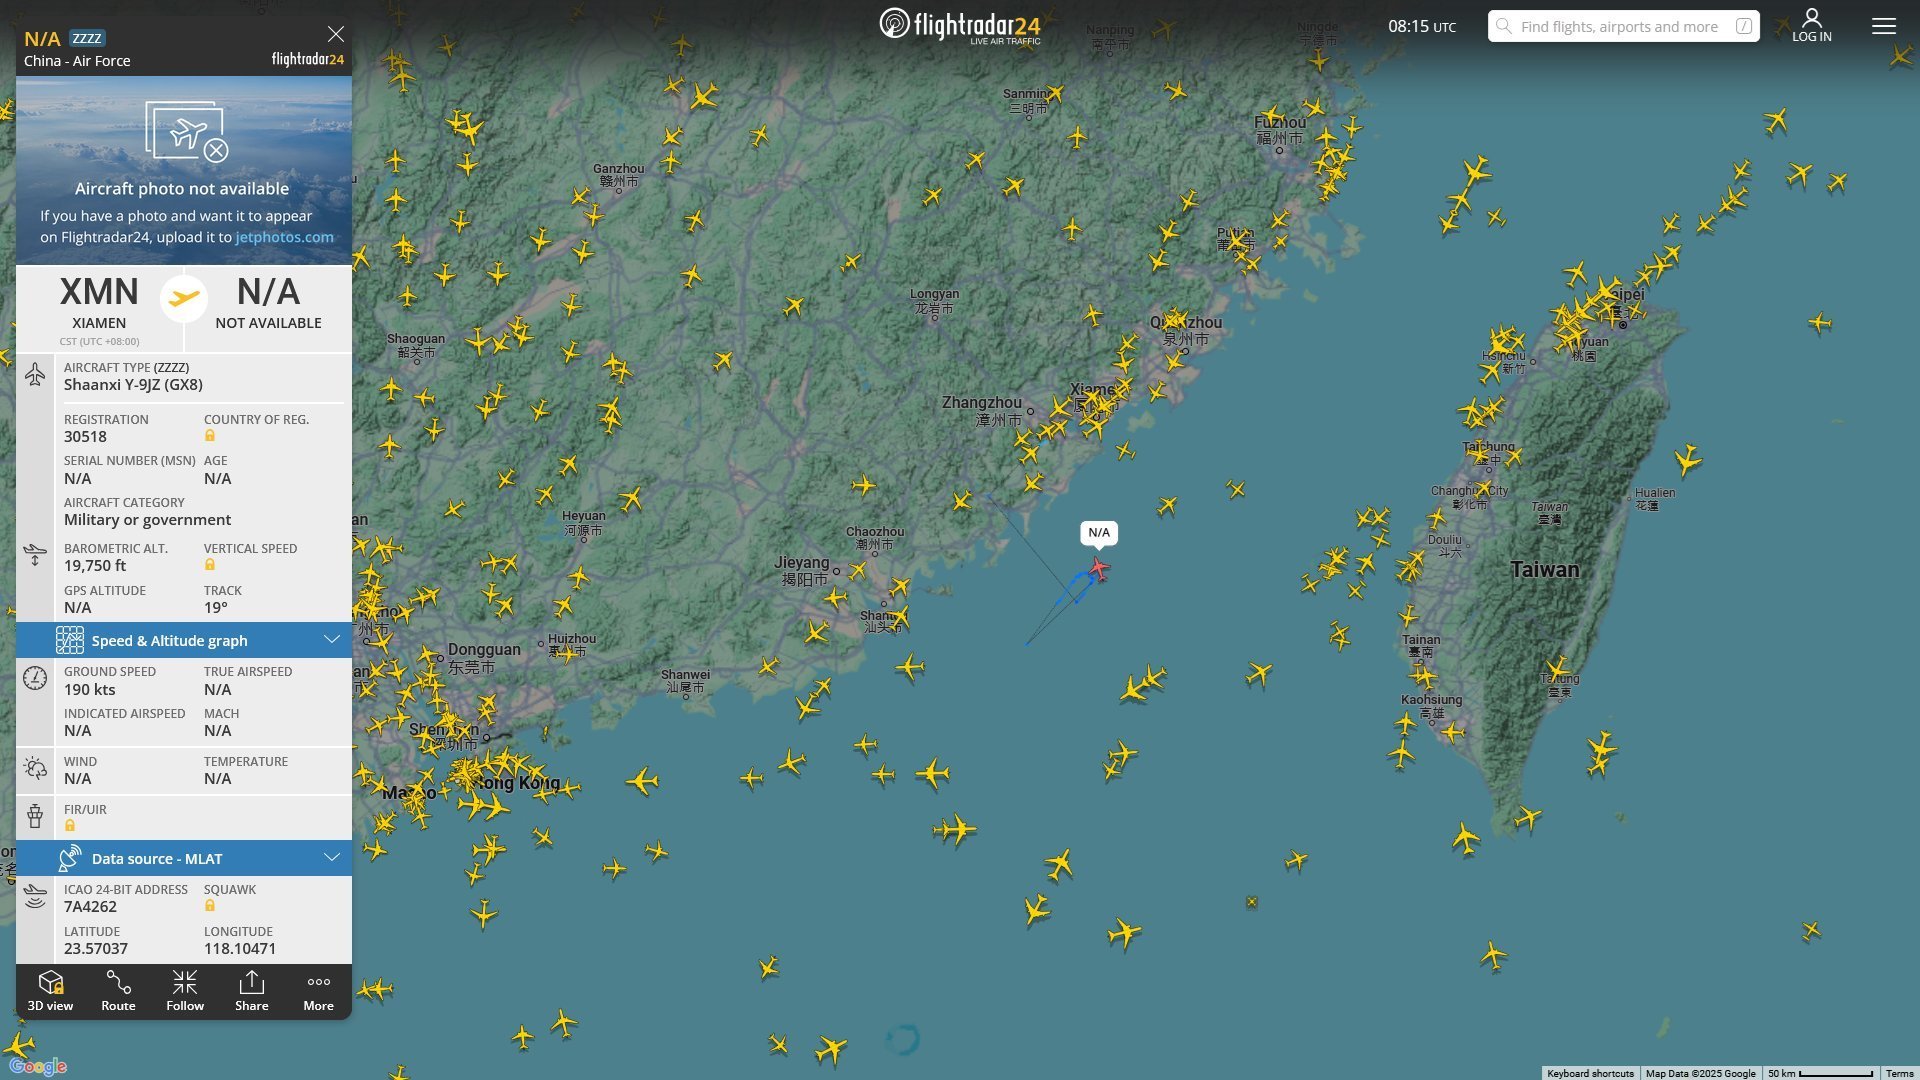Enable Follow aircraft mode
The image size is (1920, 1080).
[185, 991]
